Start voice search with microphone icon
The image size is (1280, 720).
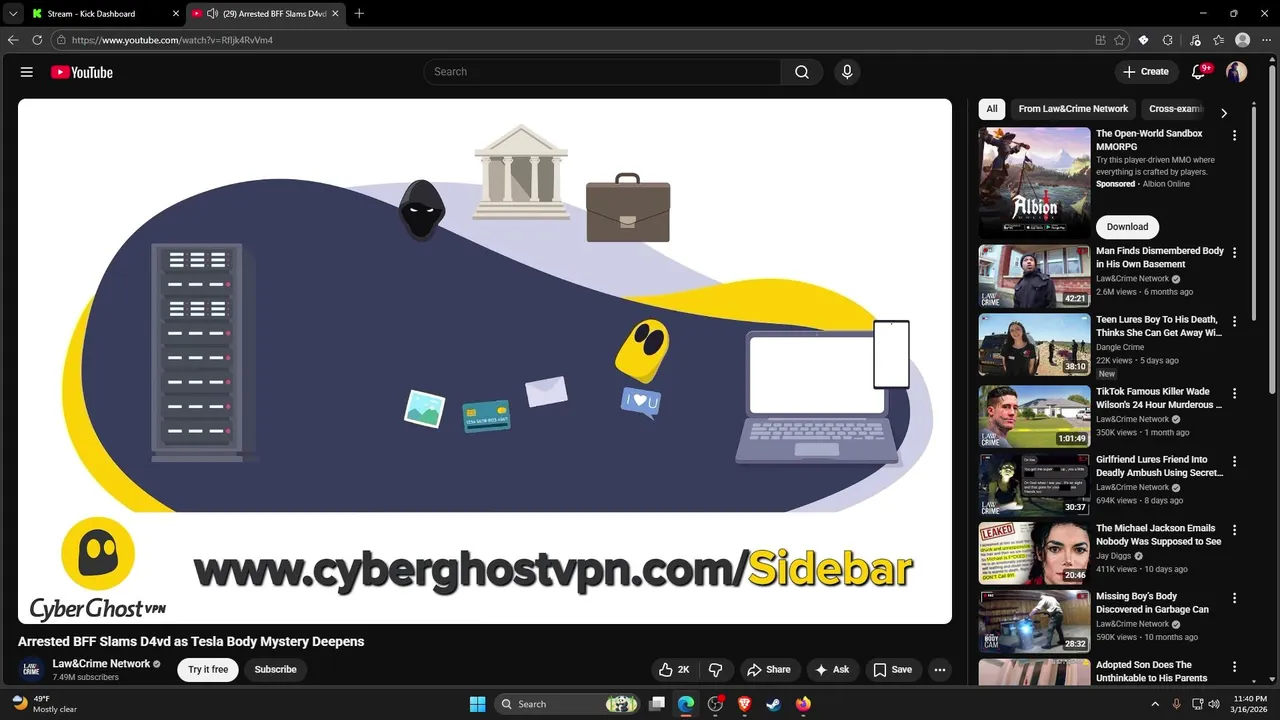847,72
